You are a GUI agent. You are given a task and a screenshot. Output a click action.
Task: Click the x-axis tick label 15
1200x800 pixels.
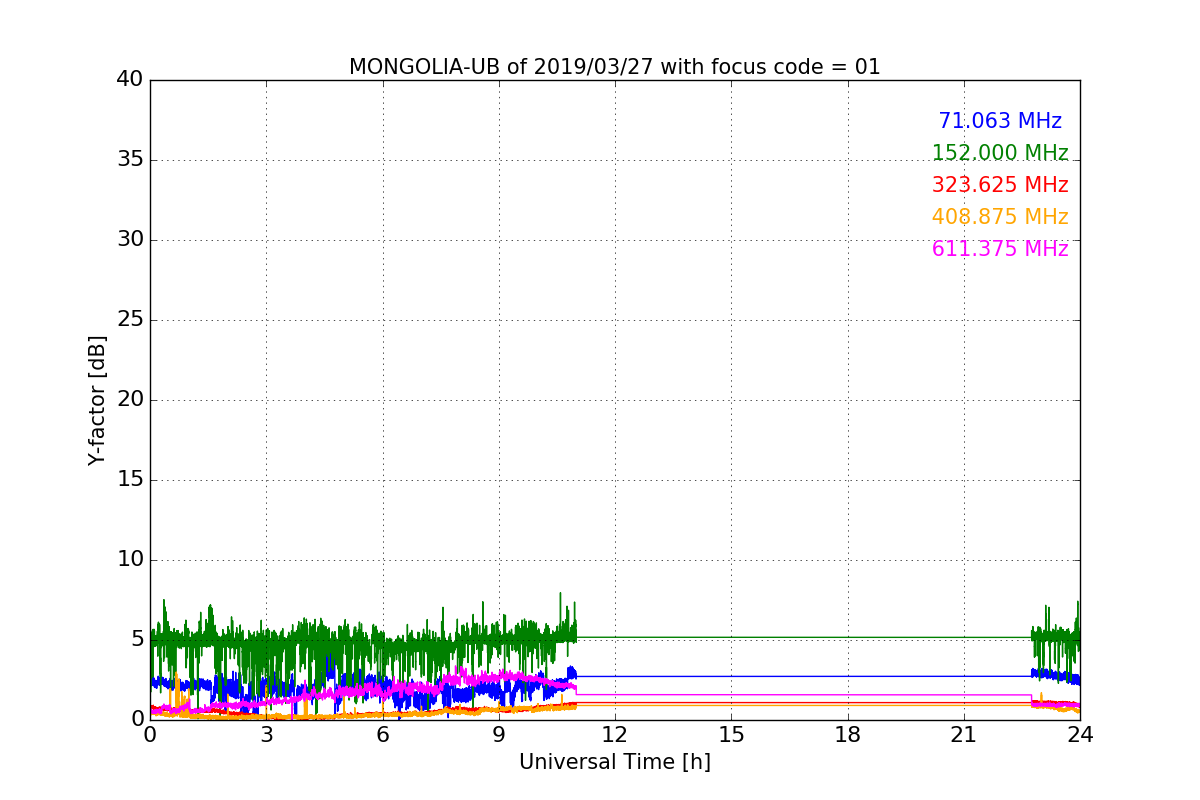click(x=731, y=735)
